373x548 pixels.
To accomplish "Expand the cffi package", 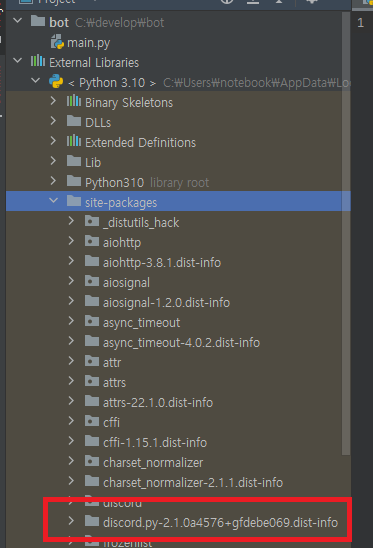I will (71, 420).
